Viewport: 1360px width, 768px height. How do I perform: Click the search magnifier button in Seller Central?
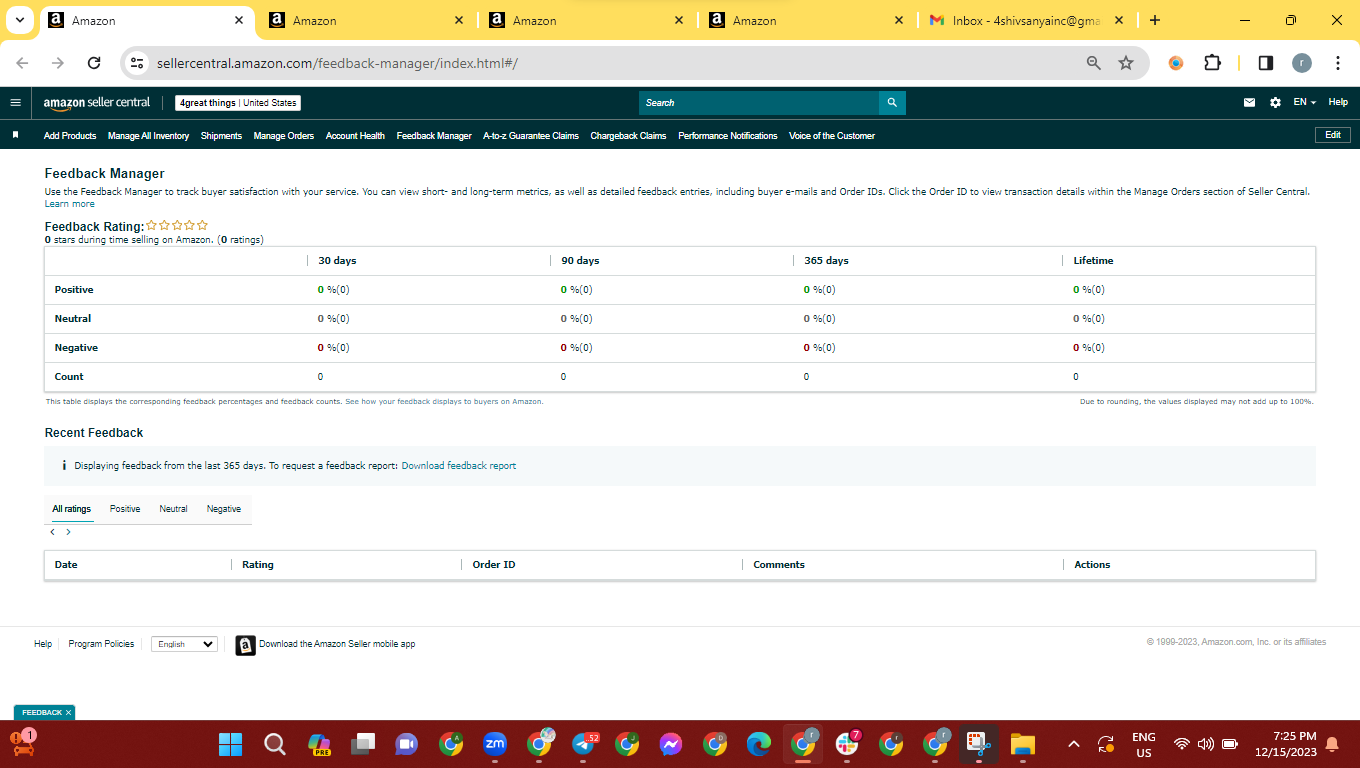click(892, 102)
